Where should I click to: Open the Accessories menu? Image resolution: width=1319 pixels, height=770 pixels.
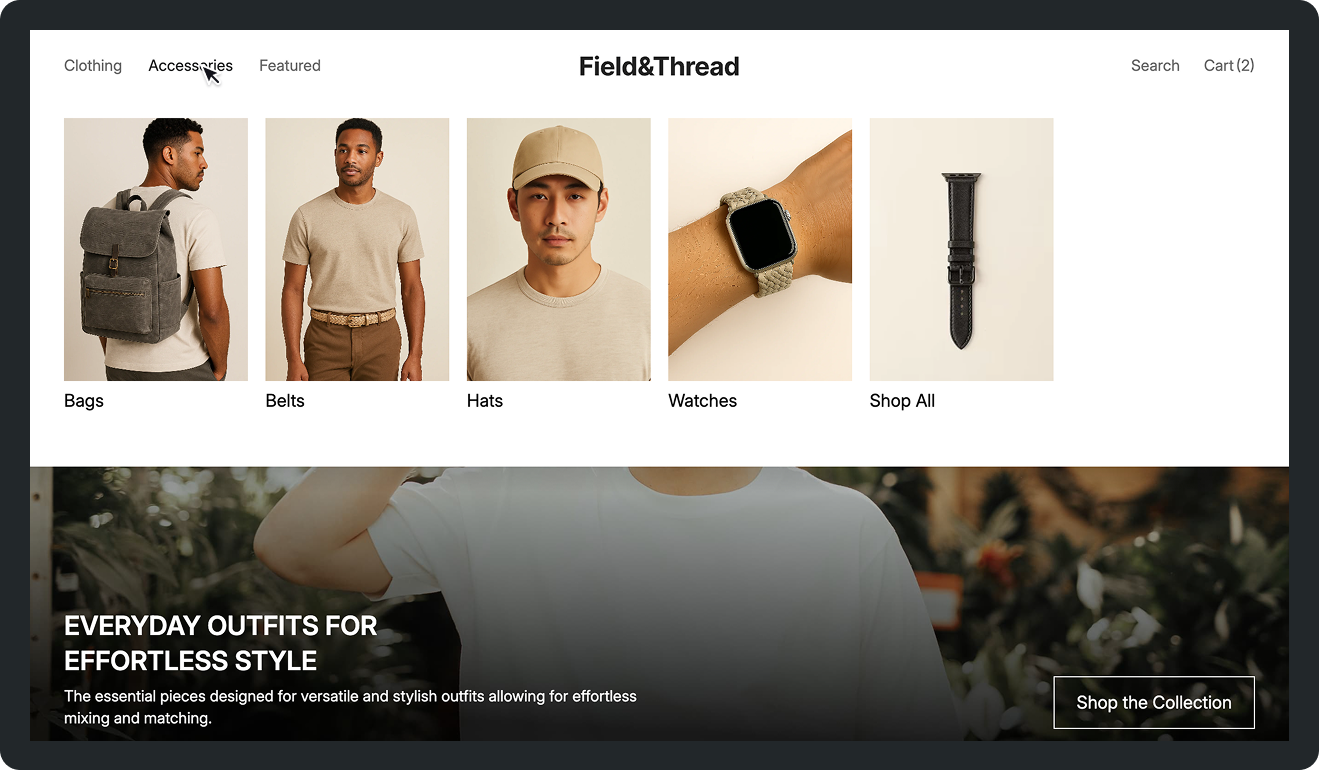tap(190, 66)
